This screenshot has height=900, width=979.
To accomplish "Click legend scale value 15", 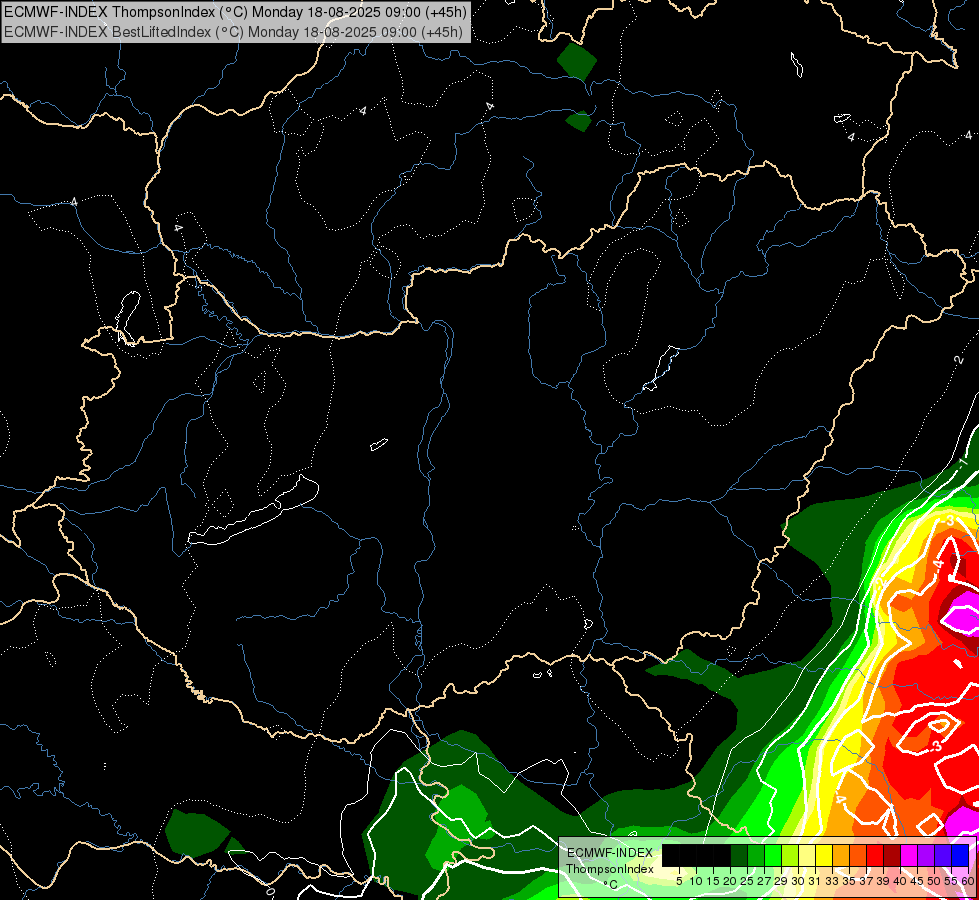I will [713, 881].
